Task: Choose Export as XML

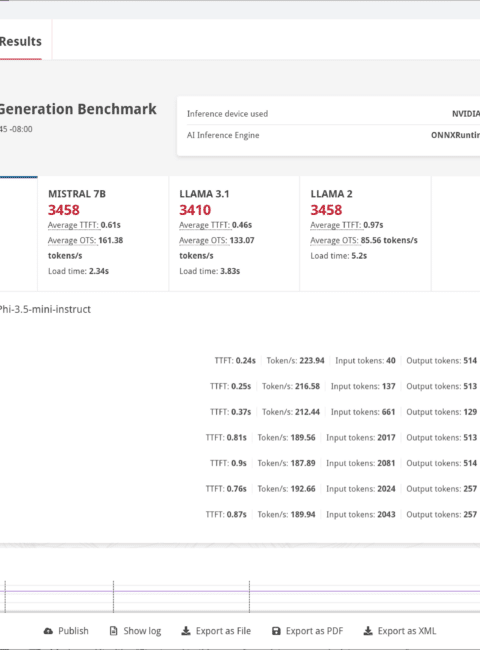Action: pyautogui.click(x=407, y=631)
